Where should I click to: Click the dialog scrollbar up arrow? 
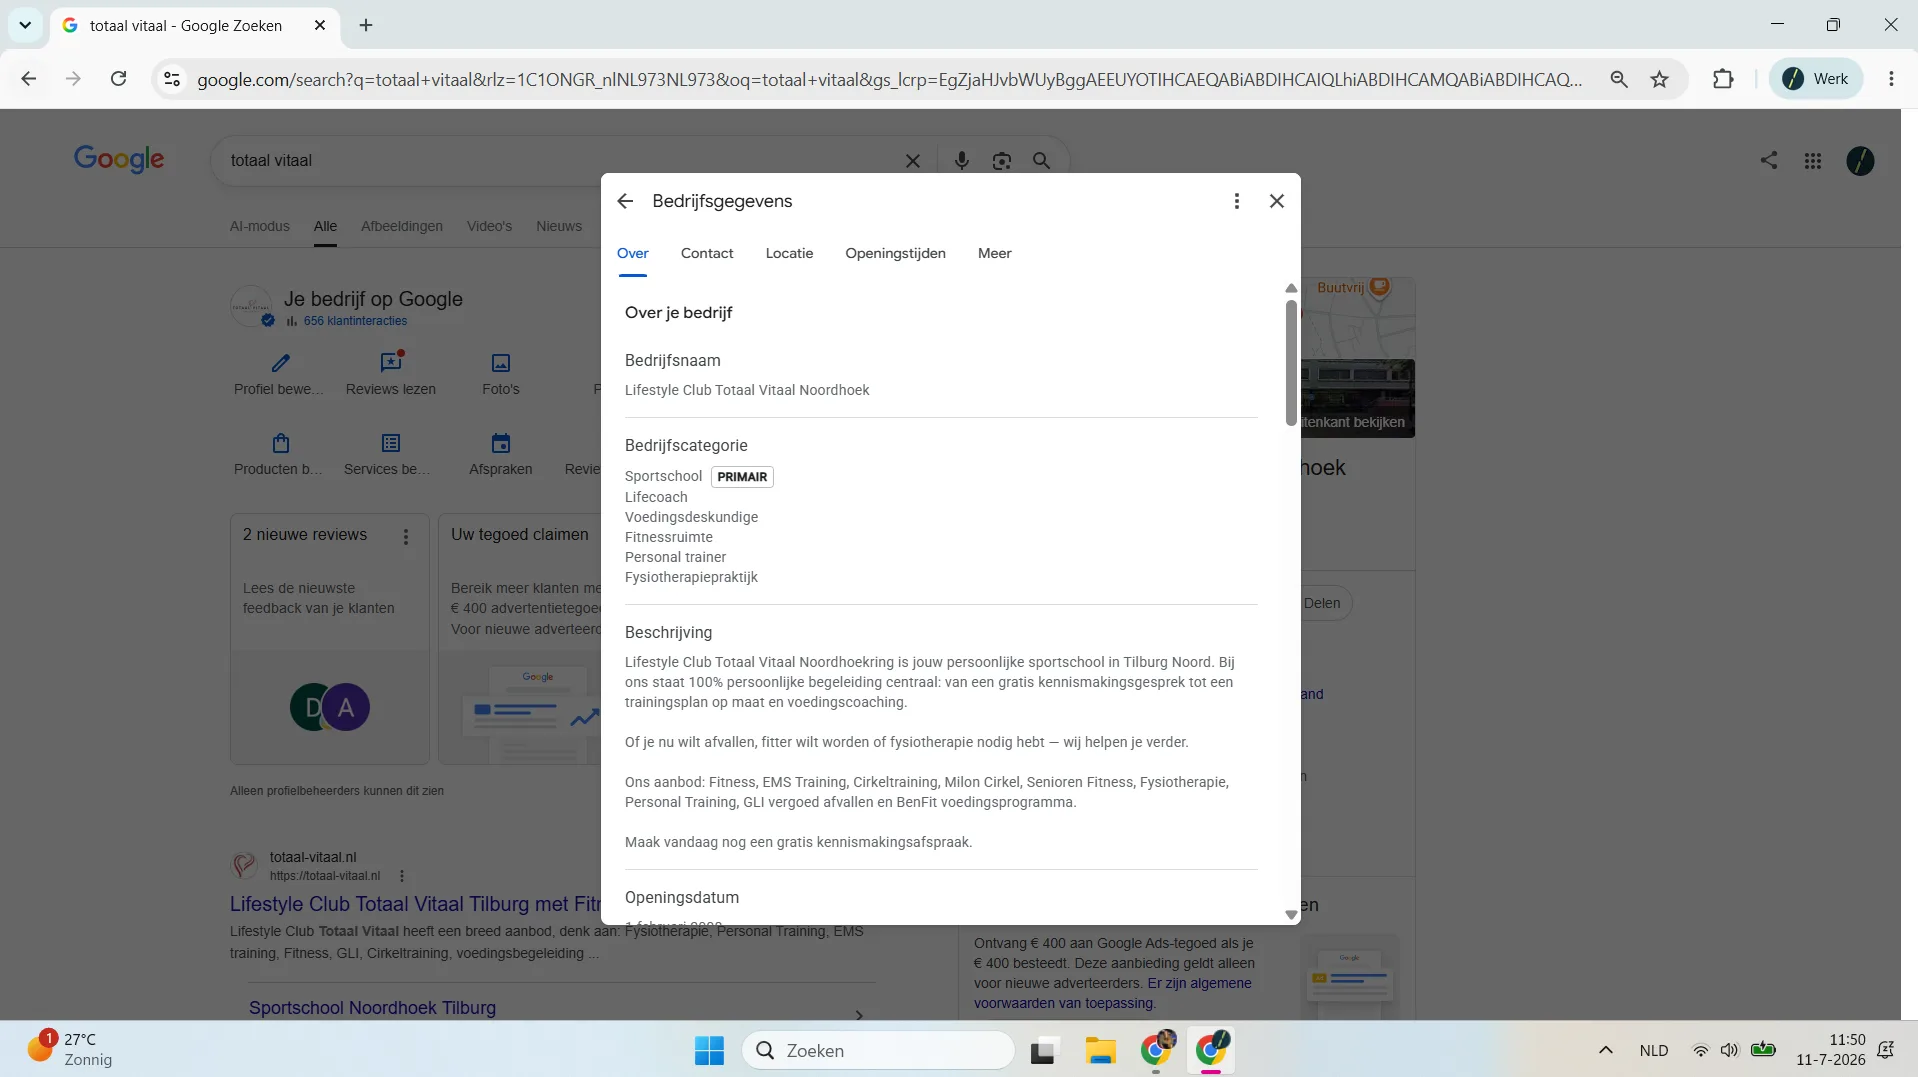(x=1291, y=288)
